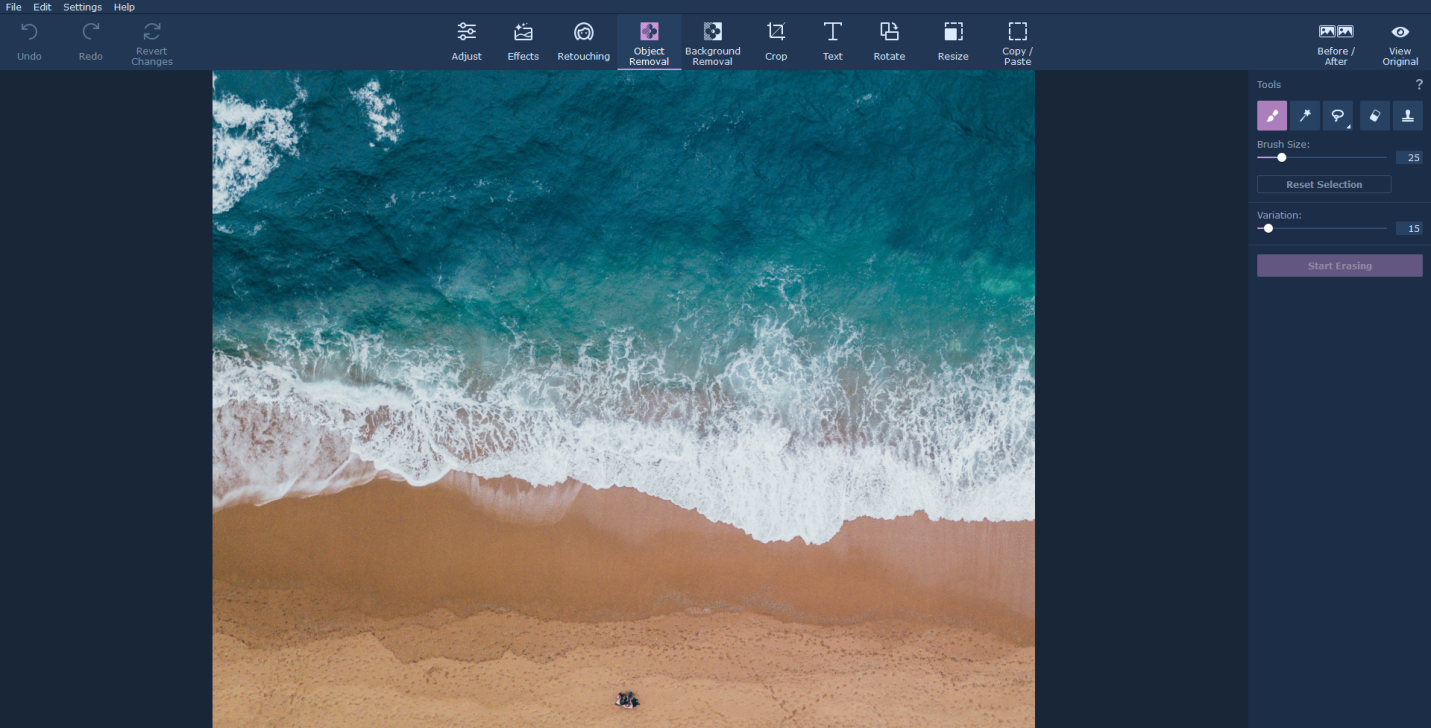Click the Reset Selection button
1431x728 pixels.
pos(1323,185)
